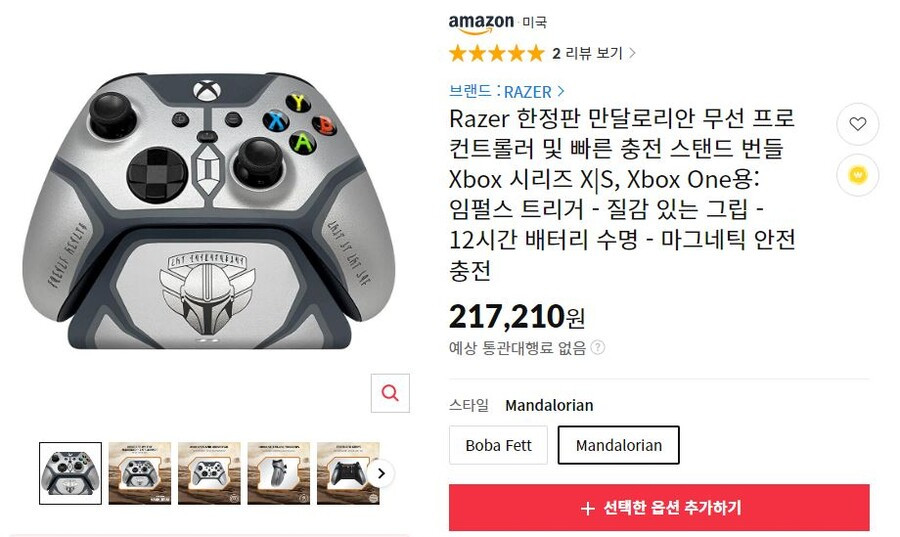Select fourth thumbnail showing controller side
900x537 pixels.
(x=279, y=473)
